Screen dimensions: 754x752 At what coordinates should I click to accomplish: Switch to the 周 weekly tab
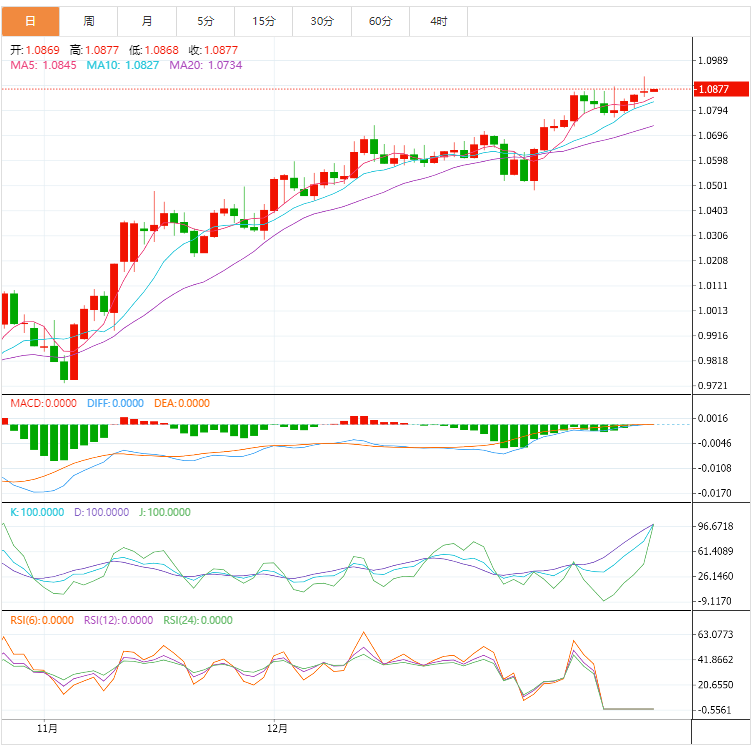88,21
